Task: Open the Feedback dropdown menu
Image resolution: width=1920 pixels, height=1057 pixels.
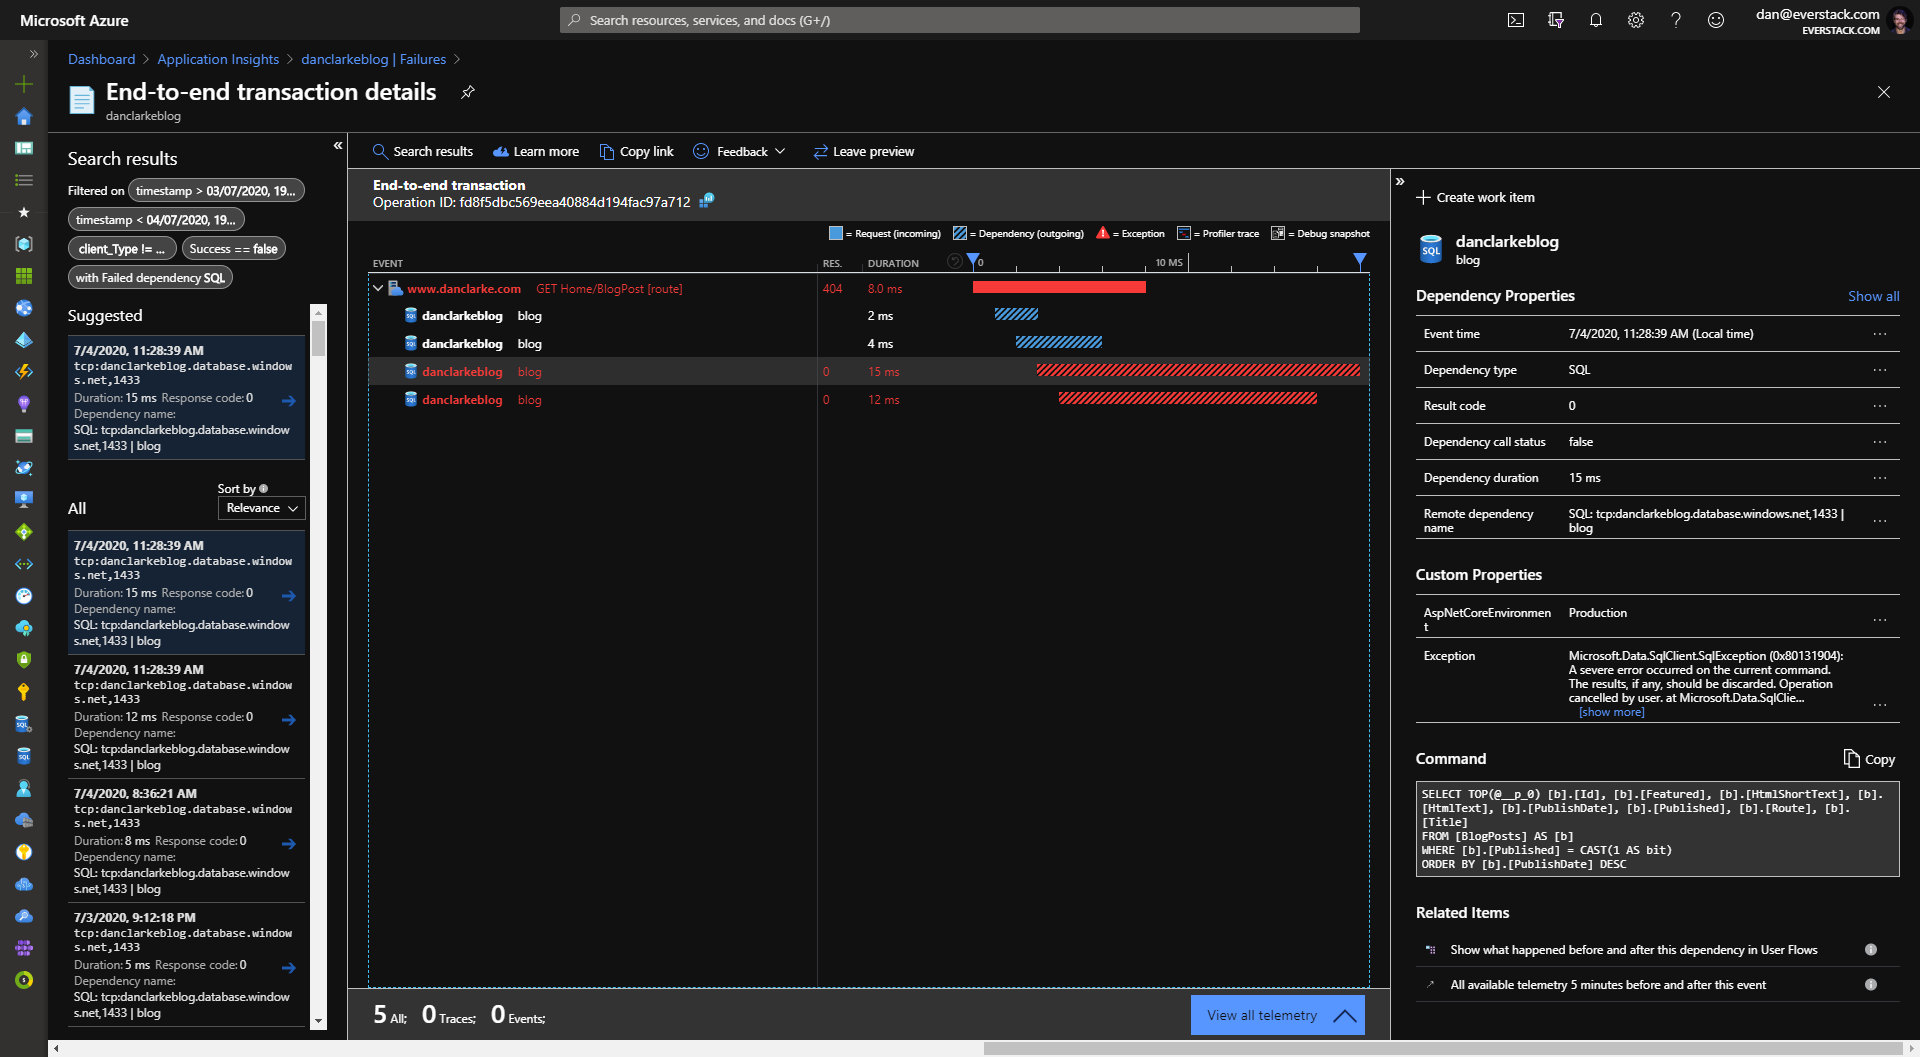Action: click(x=739, y=152)
